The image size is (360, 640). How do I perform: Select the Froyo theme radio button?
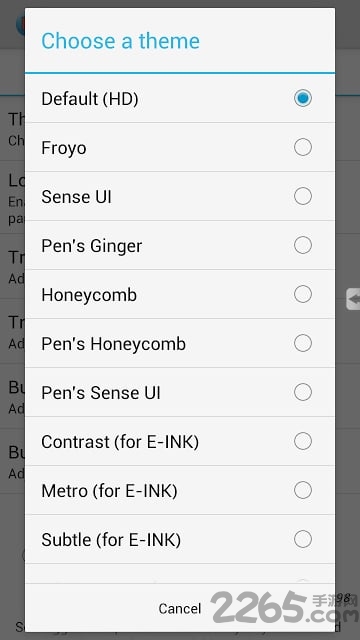(x=302, y=147)
